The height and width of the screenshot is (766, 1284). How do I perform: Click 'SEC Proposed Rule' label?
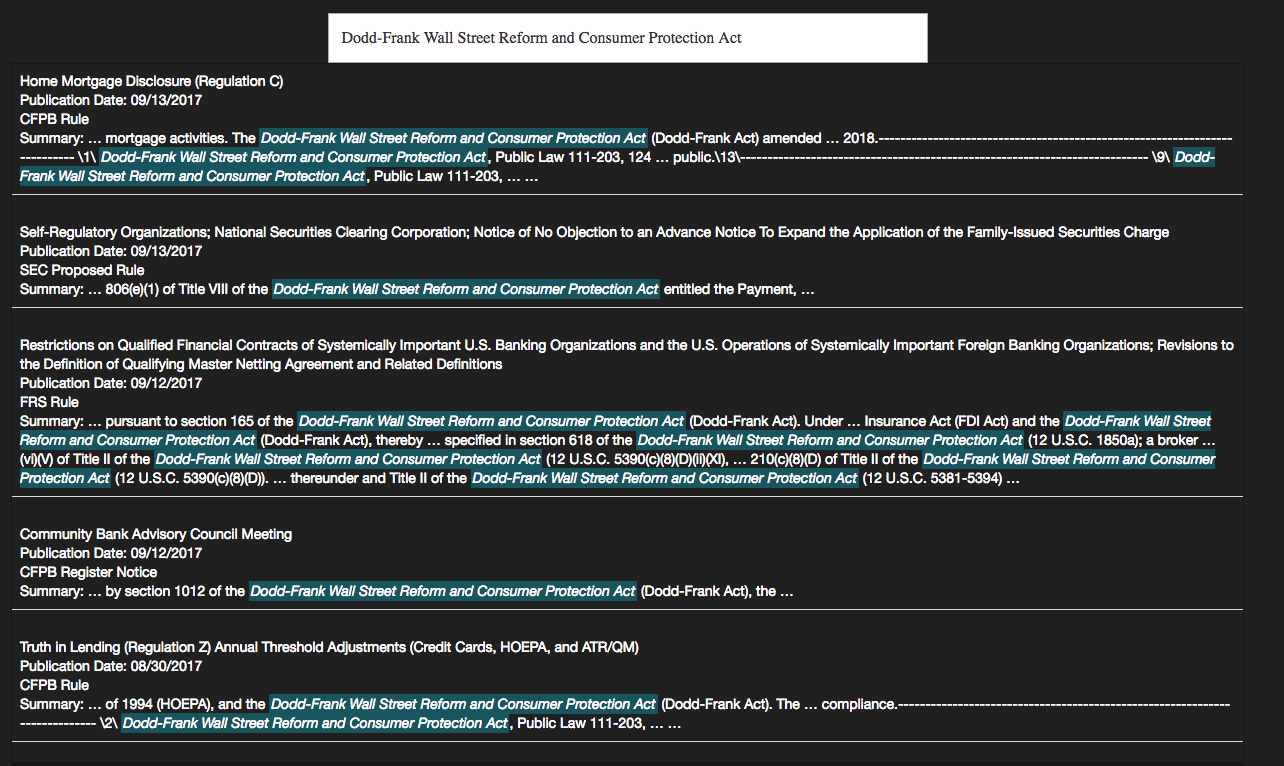coord(82,270)
